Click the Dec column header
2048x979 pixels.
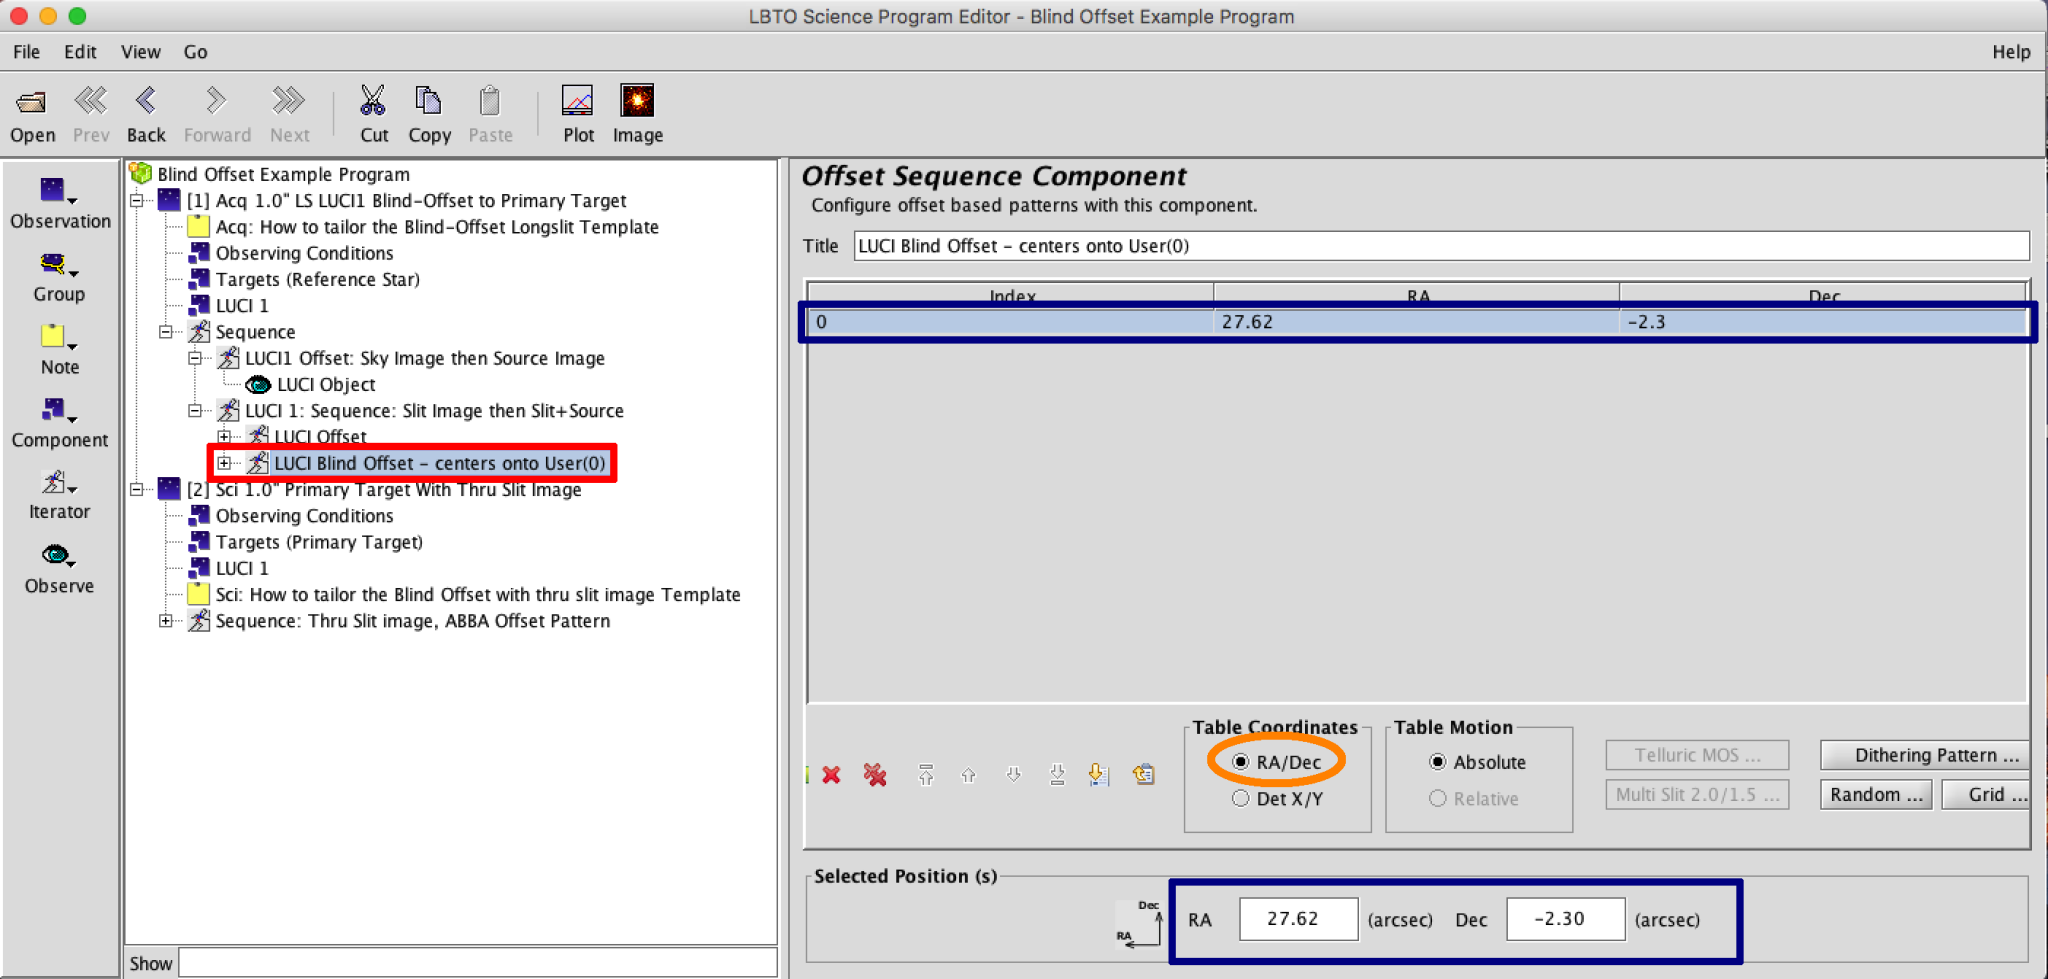coord(1823,294)
